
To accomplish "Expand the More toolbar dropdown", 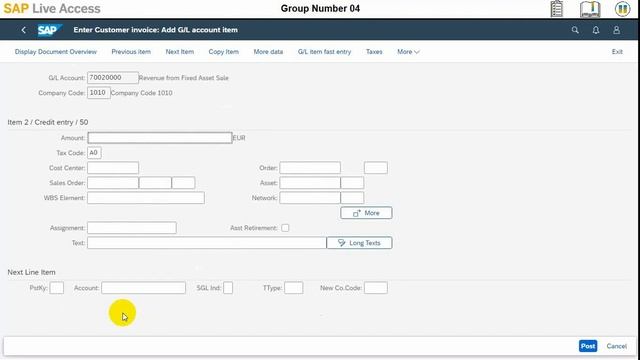I will click(x=408, y=52).
